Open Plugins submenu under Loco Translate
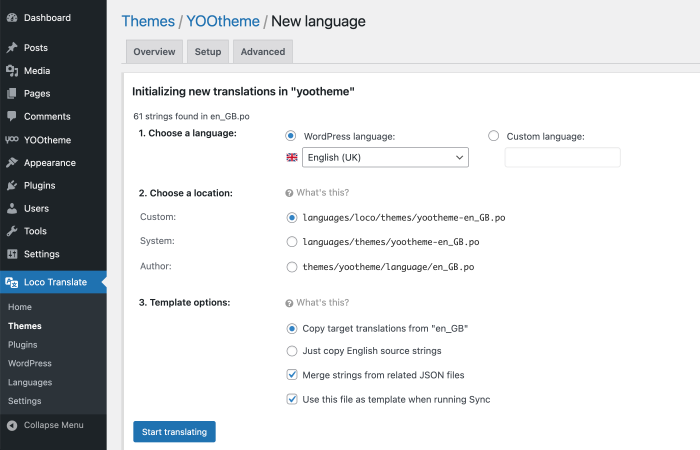The width and height of the screenshot is (700, 450). click(x=23, y=345)
